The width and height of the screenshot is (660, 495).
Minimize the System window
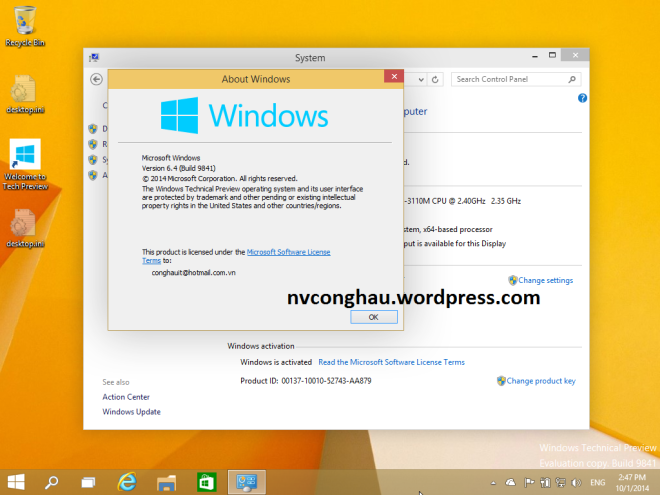click(x=535, y=56)
